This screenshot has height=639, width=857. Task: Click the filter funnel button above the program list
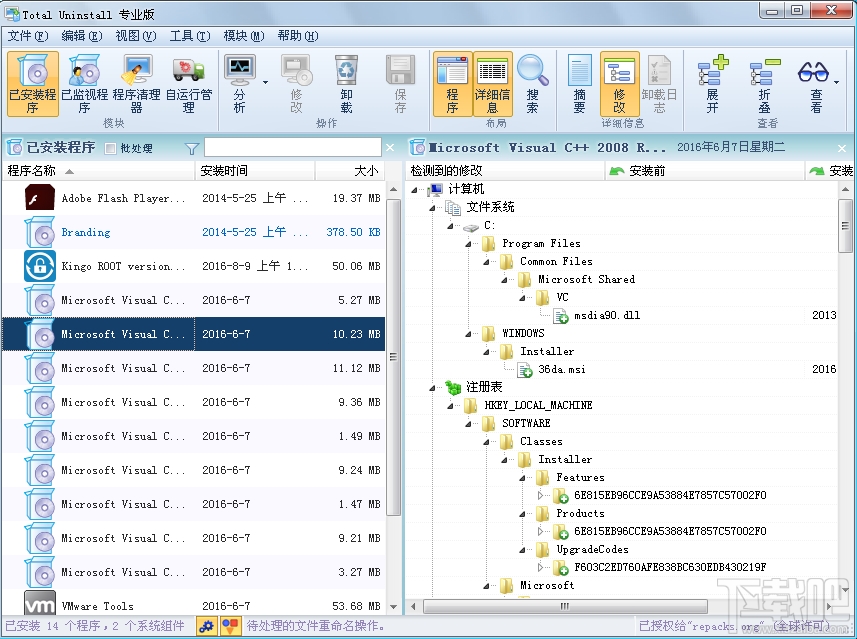point(190,147)
